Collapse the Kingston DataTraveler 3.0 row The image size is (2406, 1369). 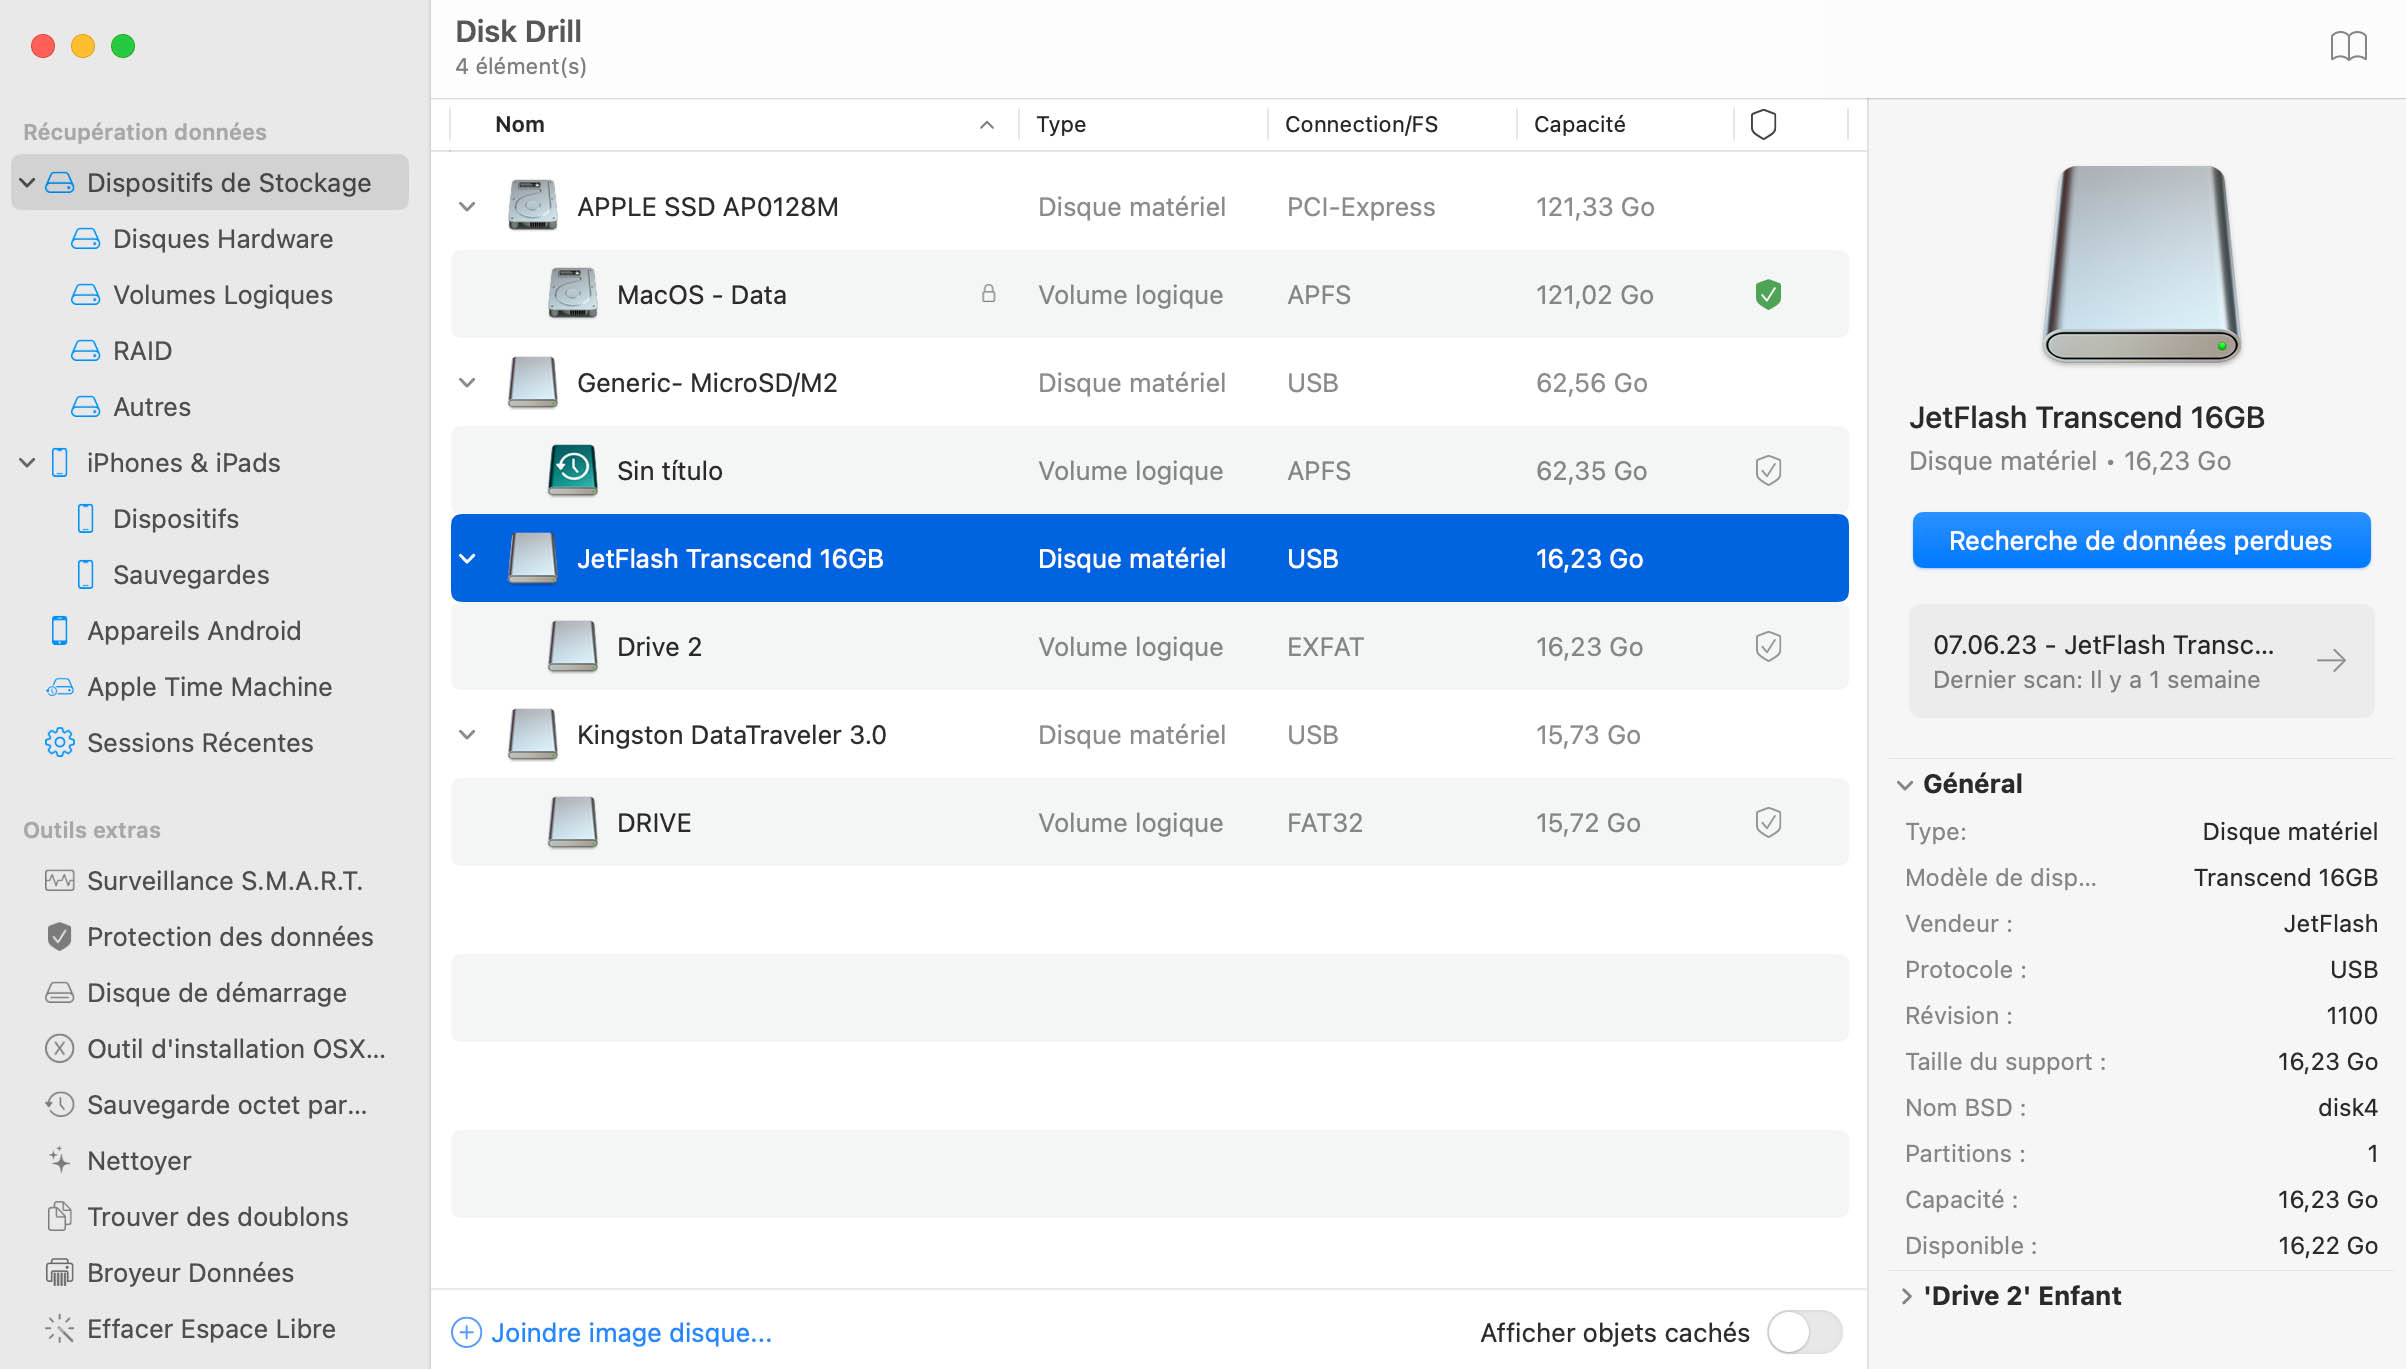(x=467, y=735)
